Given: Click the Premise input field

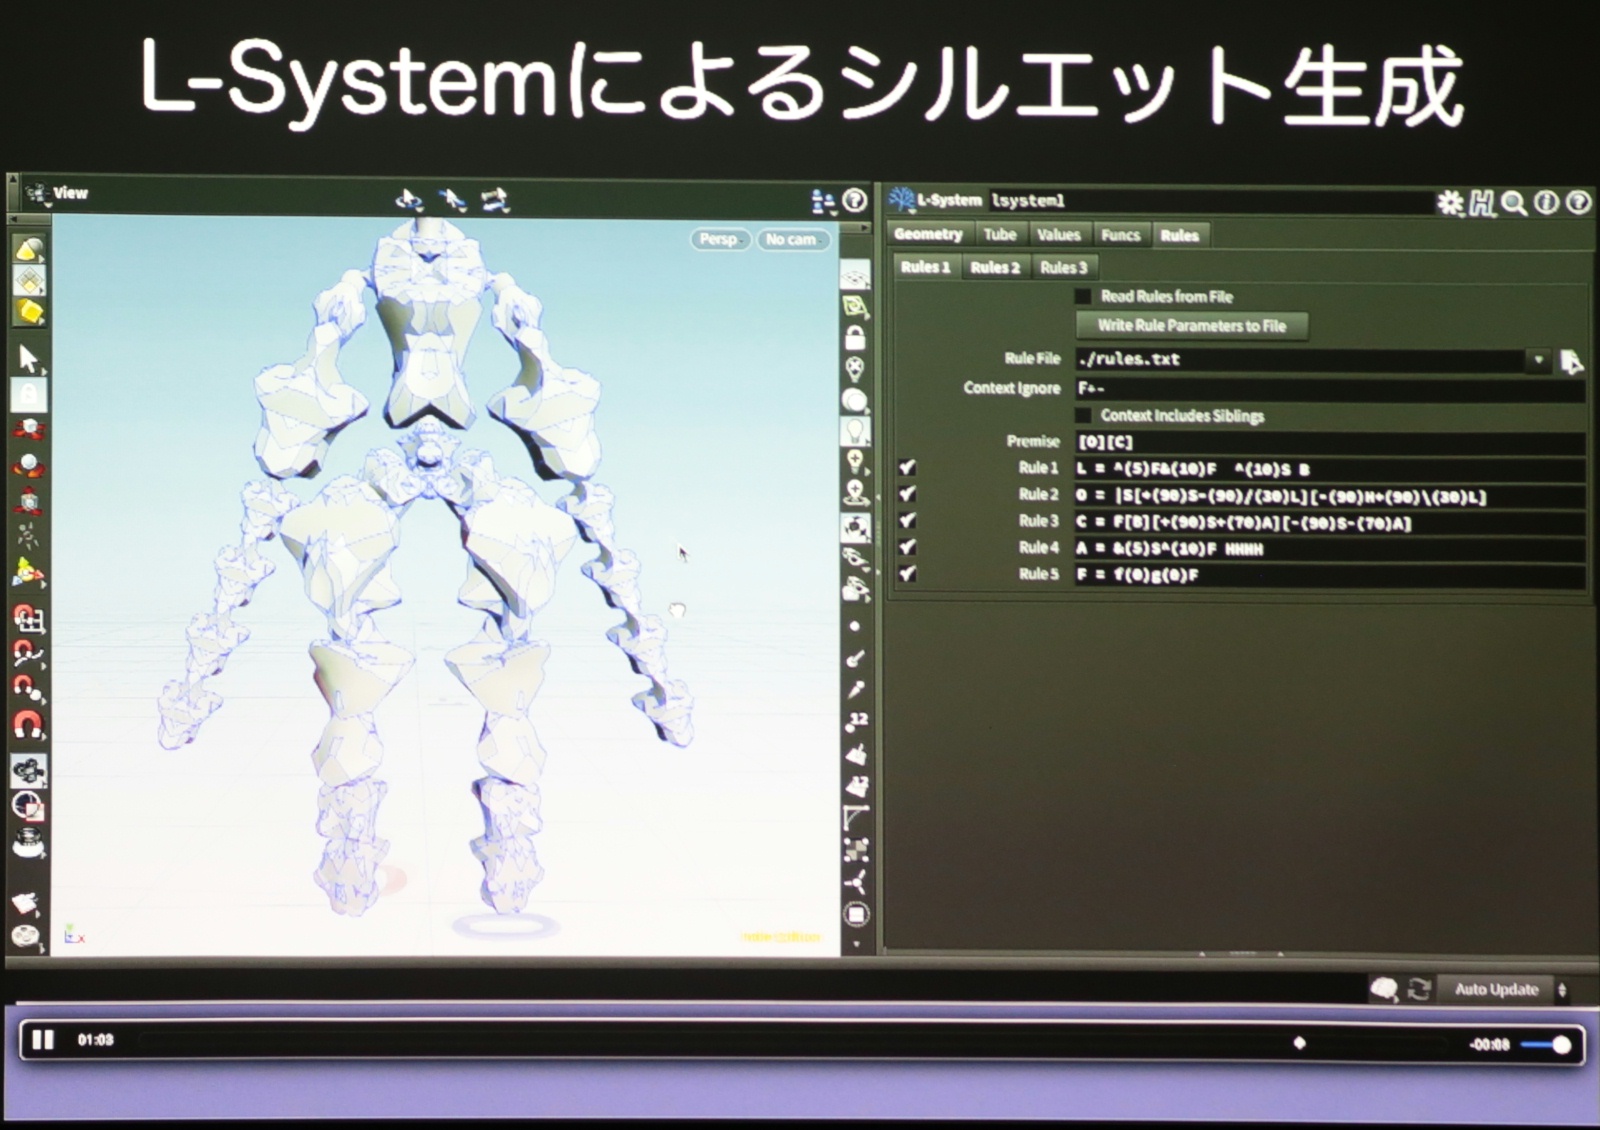Looking at the screenshot, I should 1330,442.
